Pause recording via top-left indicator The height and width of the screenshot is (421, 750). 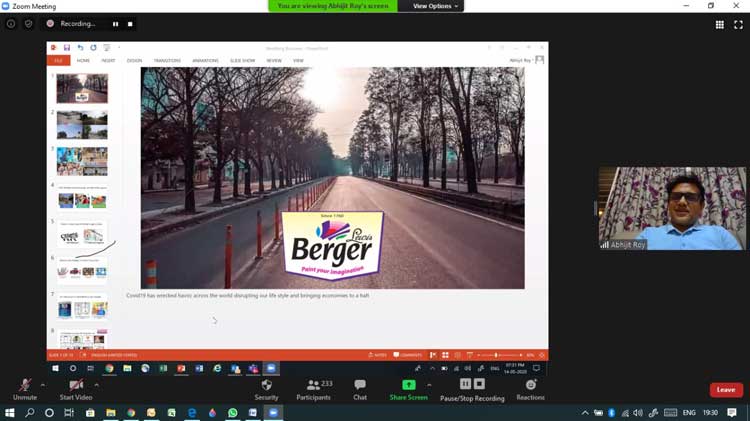(115, 24)
